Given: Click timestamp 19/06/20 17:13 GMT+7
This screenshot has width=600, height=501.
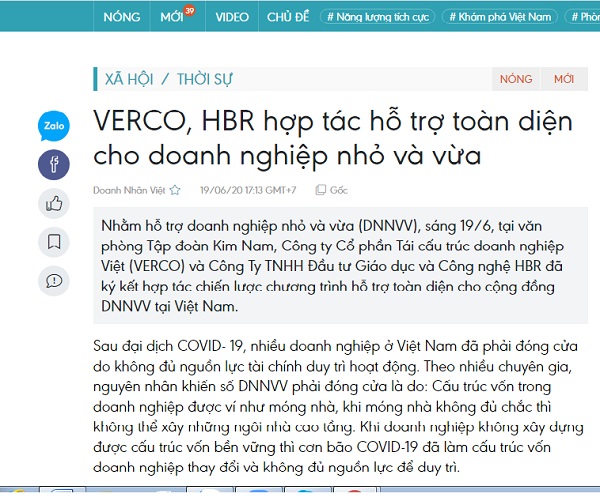Looking at the screenshot, I should [x=248, y=190].
